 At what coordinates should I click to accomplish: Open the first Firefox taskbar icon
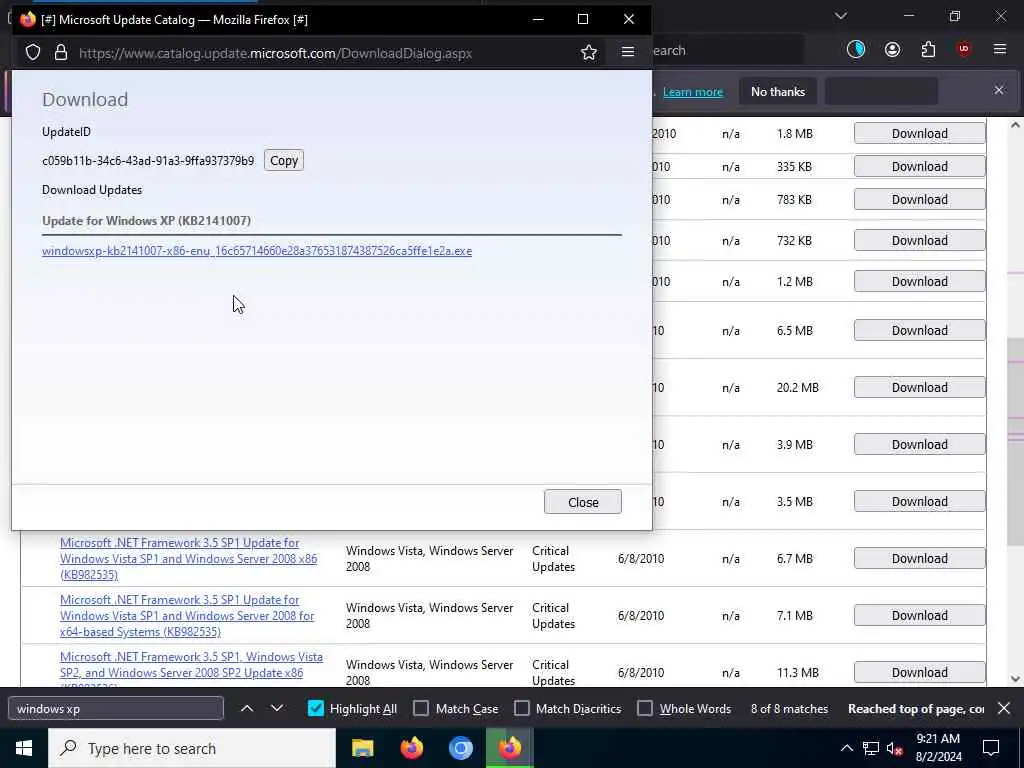411,748
